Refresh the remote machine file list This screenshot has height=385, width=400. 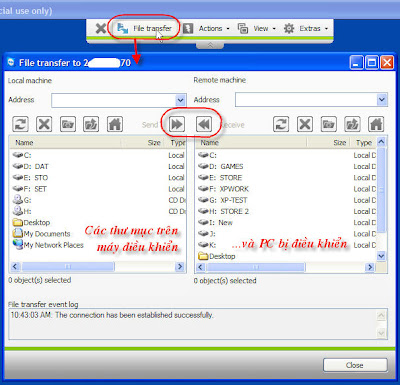[281, 124]
